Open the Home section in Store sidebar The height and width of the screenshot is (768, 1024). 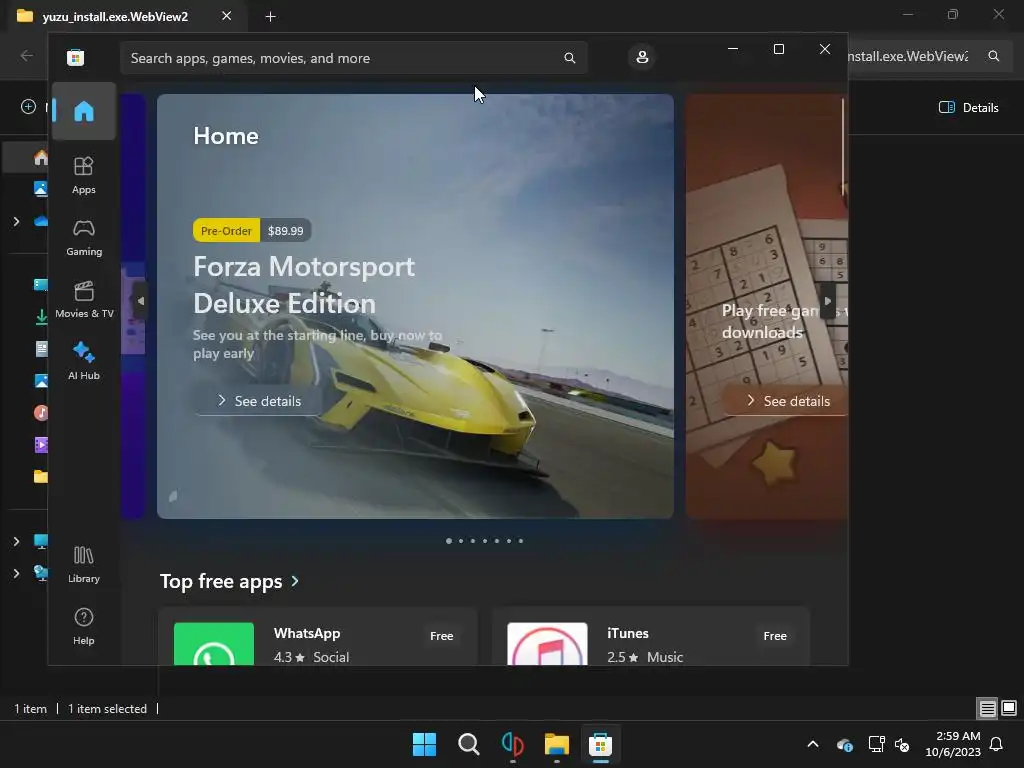click(x=84, y=111)
